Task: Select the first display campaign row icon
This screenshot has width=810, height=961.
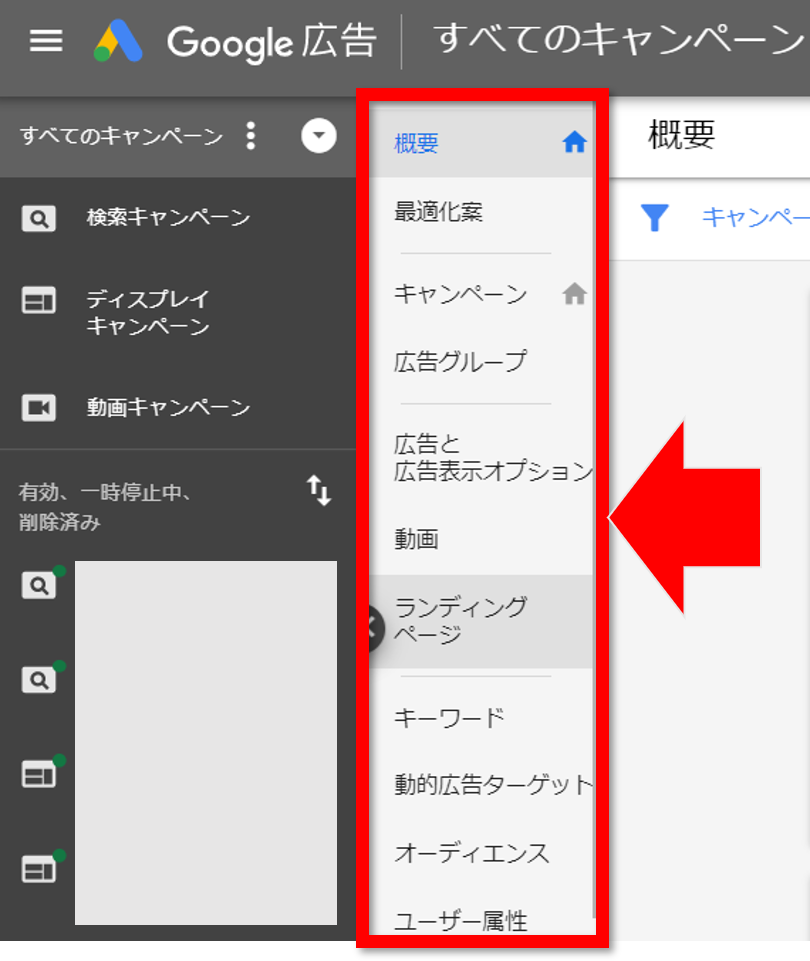Action: 40,774
